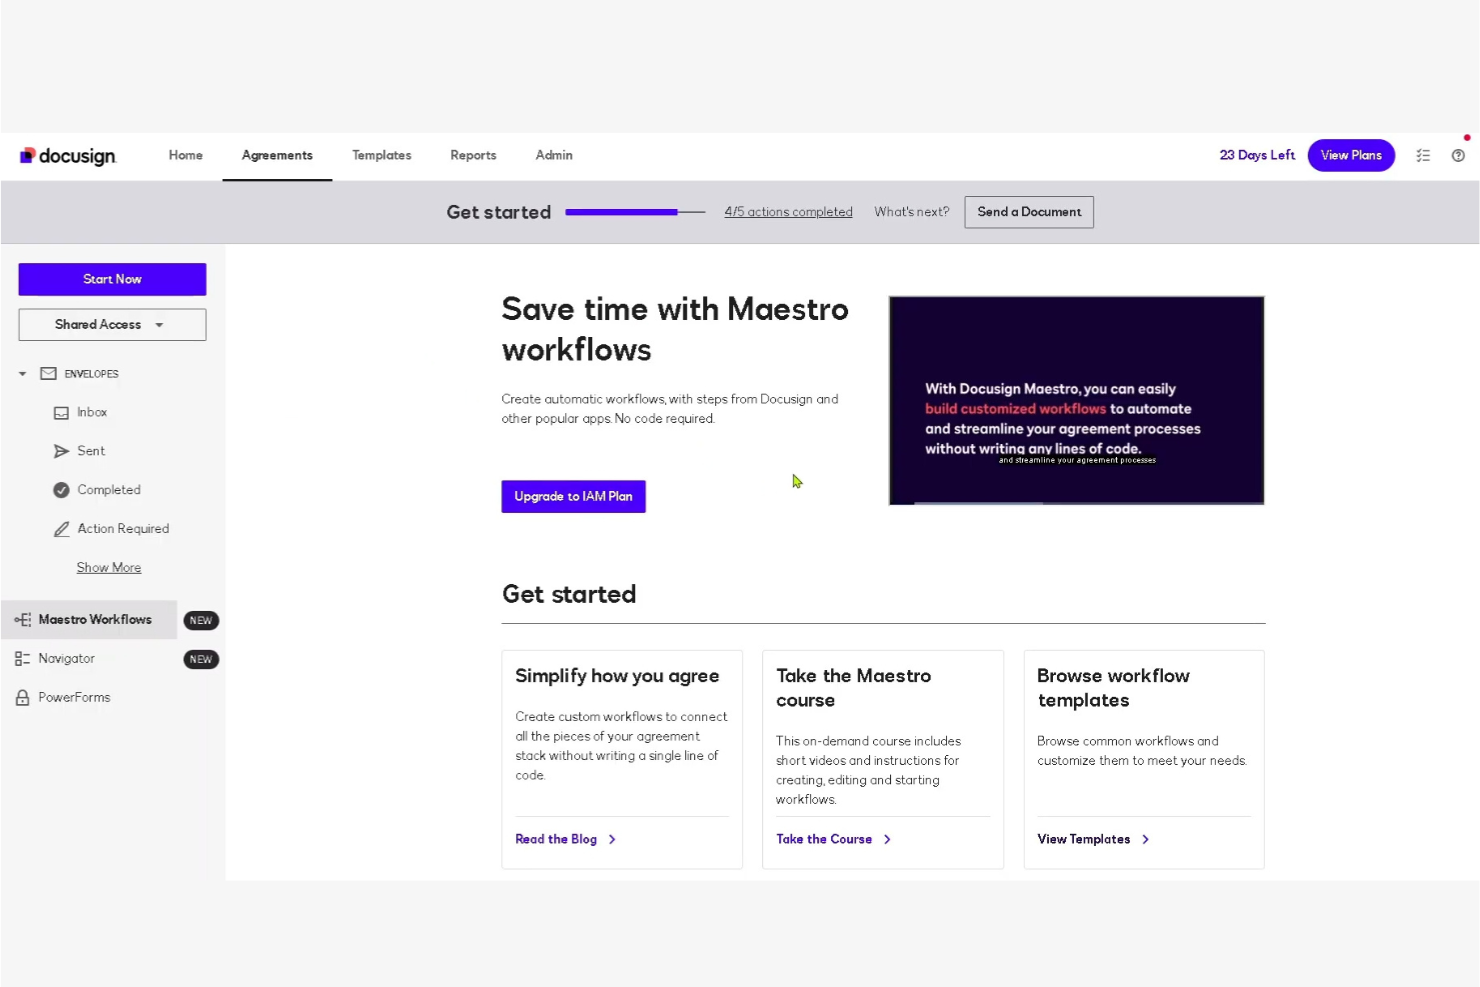
Task: Click the Show More link
Action: (109, 568)
